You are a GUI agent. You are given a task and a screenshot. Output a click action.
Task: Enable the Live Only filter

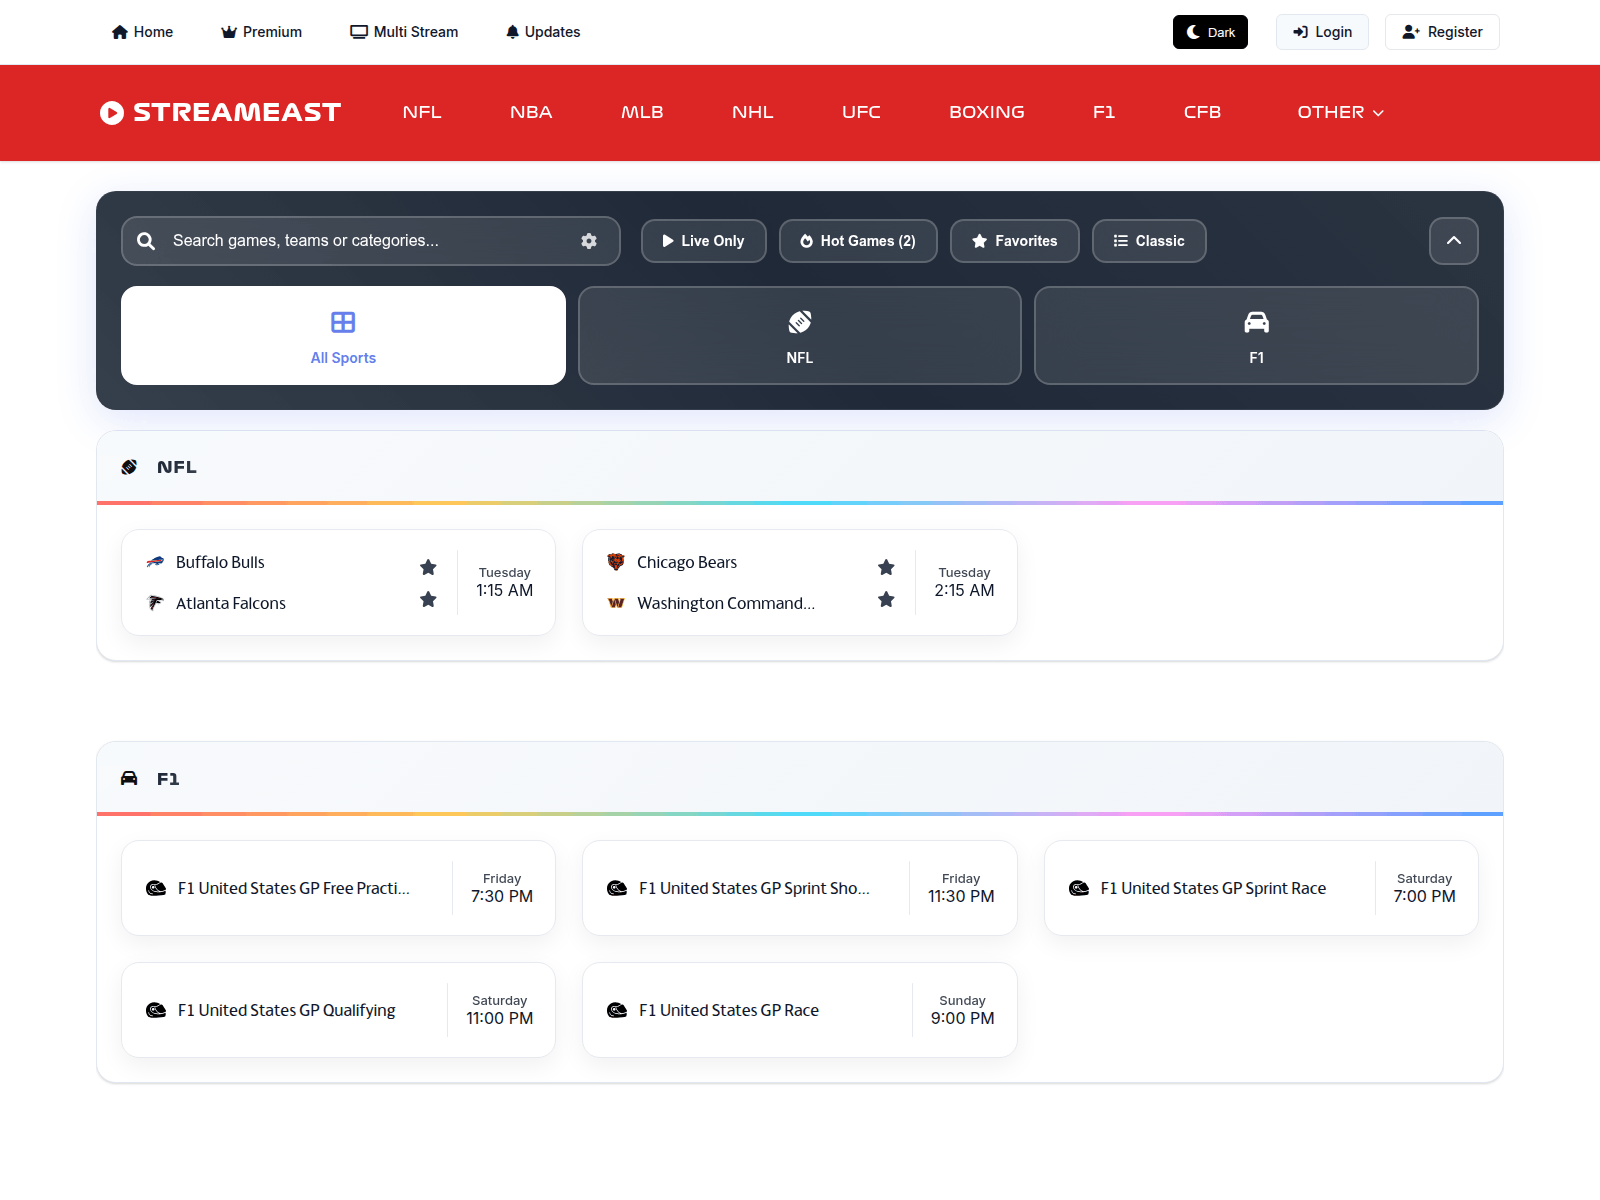(x=704, y=241)
